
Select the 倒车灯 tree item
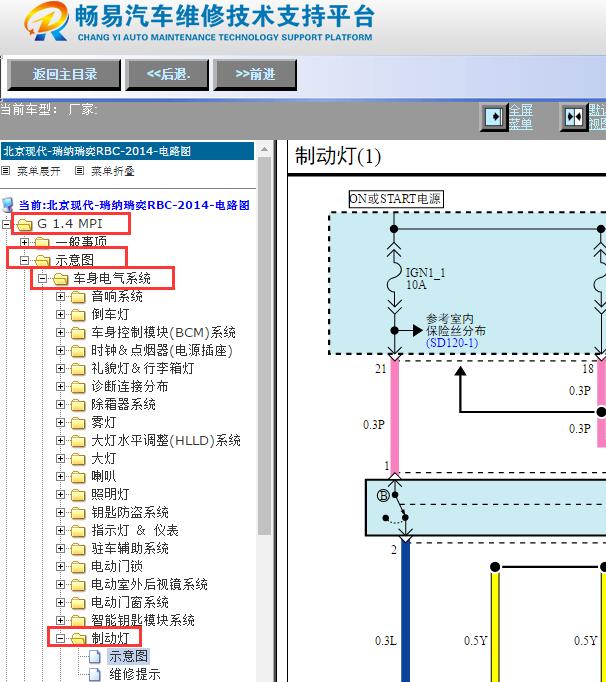pos(110,314)
